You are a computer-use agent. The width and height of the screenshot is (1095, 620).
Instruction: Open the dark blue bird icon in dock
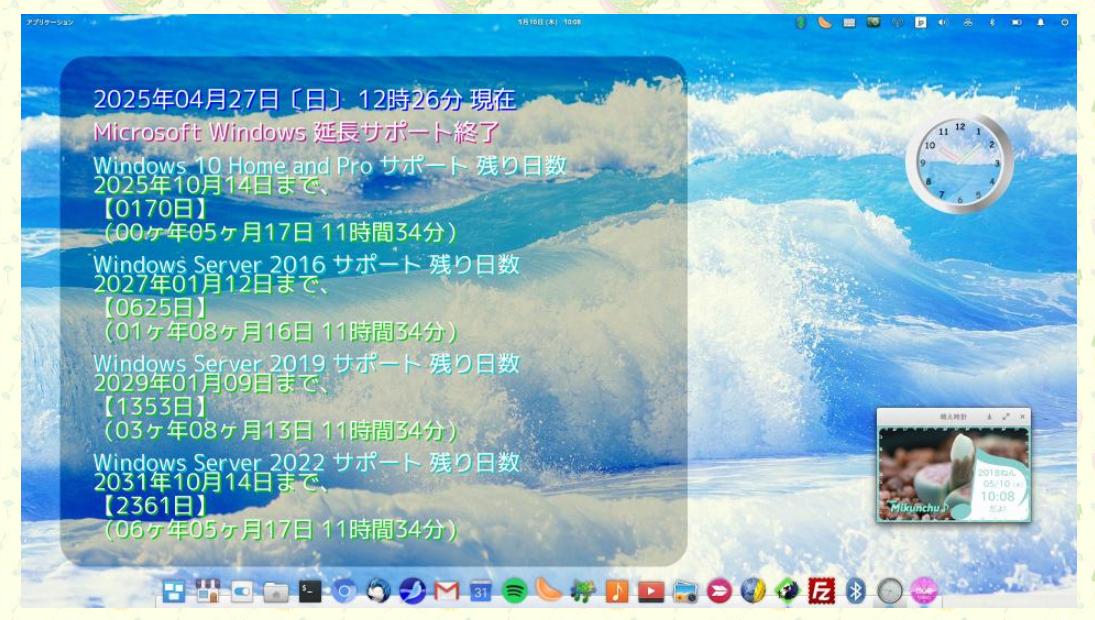[412, 591]
